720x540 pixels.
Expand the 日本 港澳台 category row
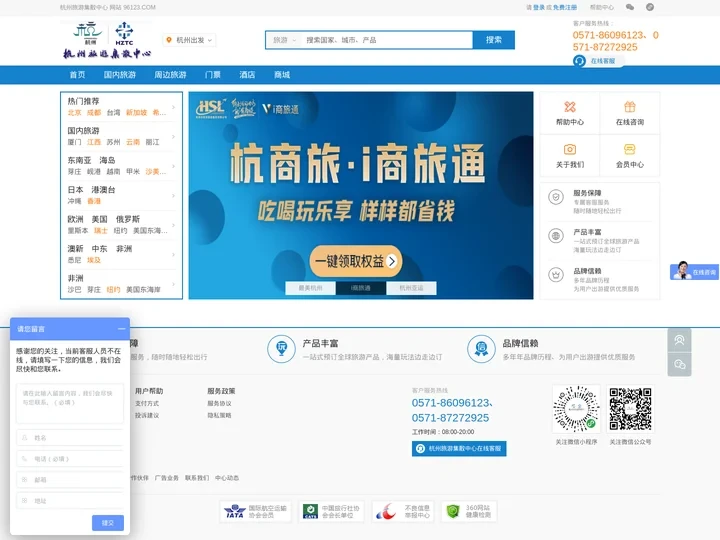pos(121,195)
